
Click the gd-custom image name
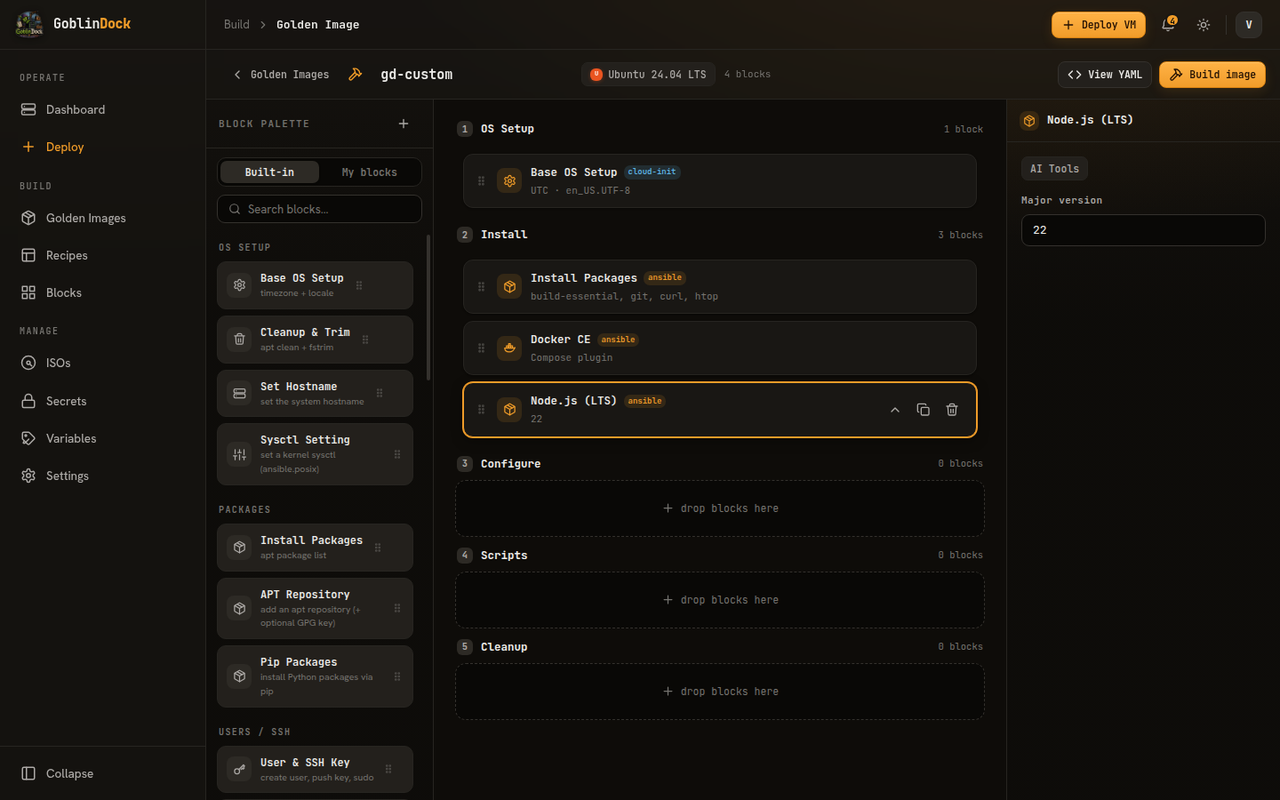416,75
